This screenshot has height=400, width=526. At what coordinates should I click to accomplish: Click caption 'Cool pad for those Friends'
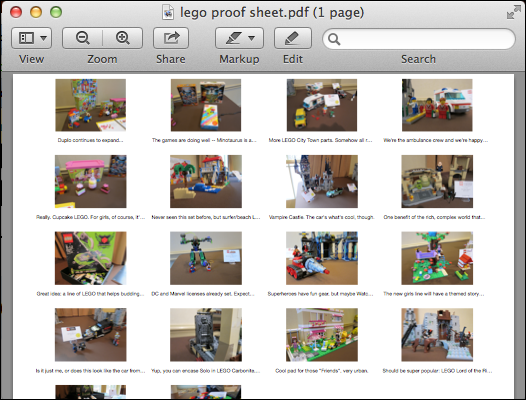(x=322, y=371)
